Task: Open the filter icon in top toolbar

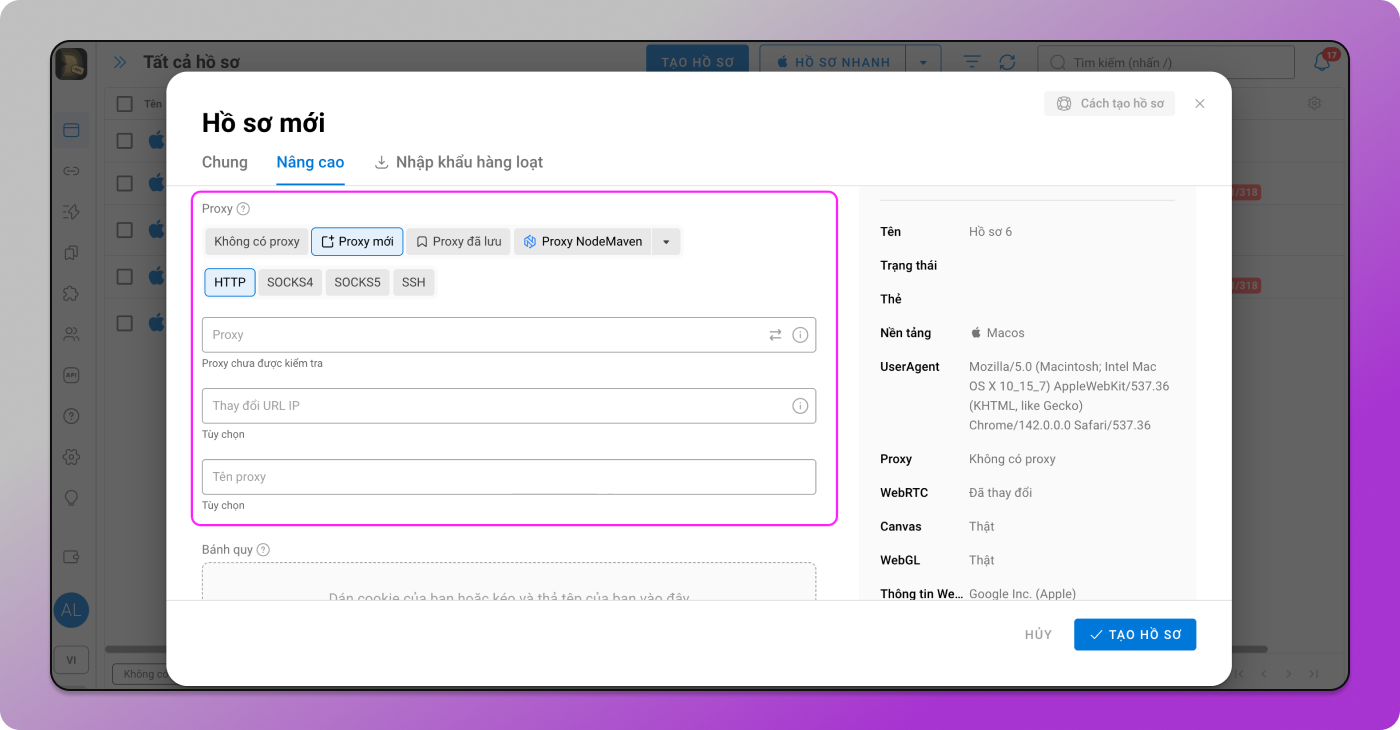Action: 972,62
